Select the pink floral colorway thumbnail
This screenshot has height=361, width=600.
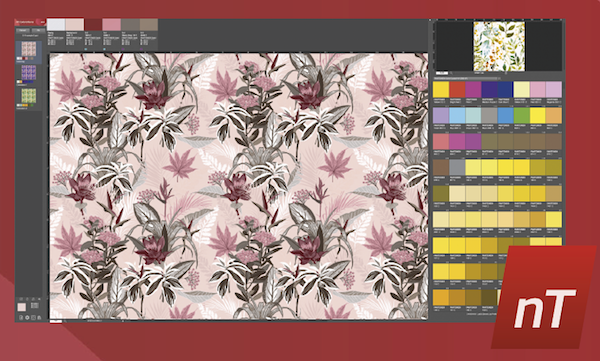pyautogui.click(x=29, y=49)
